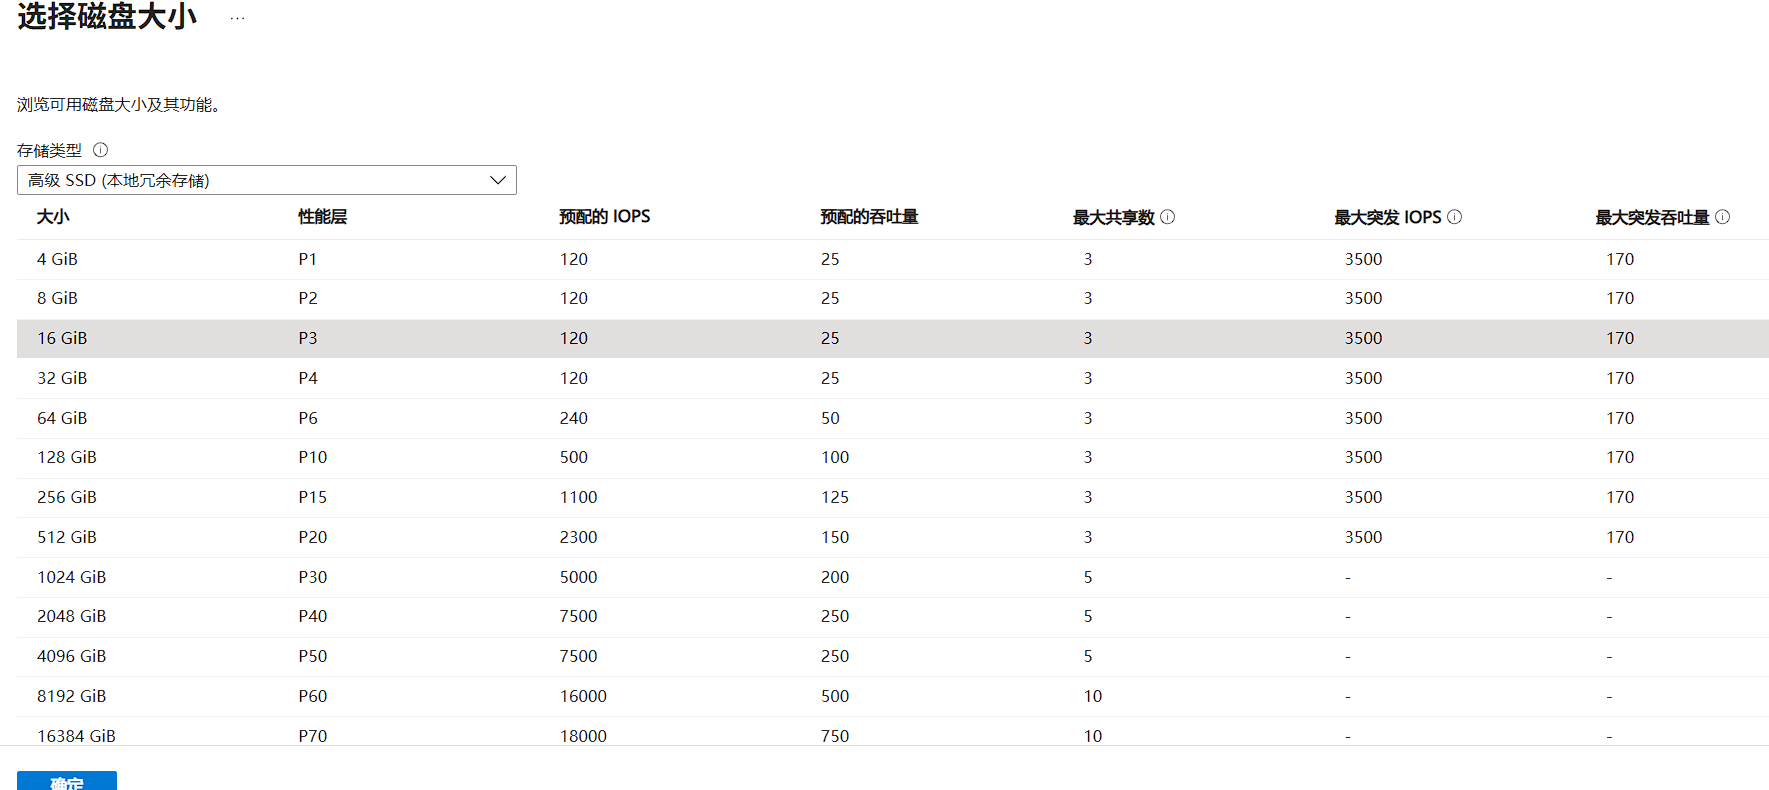Image resolution: width=1769 pixels, height=790 pixels.
Task: Click info icon beside 最大突发吞吐量 header
Action: (1722, 217)
